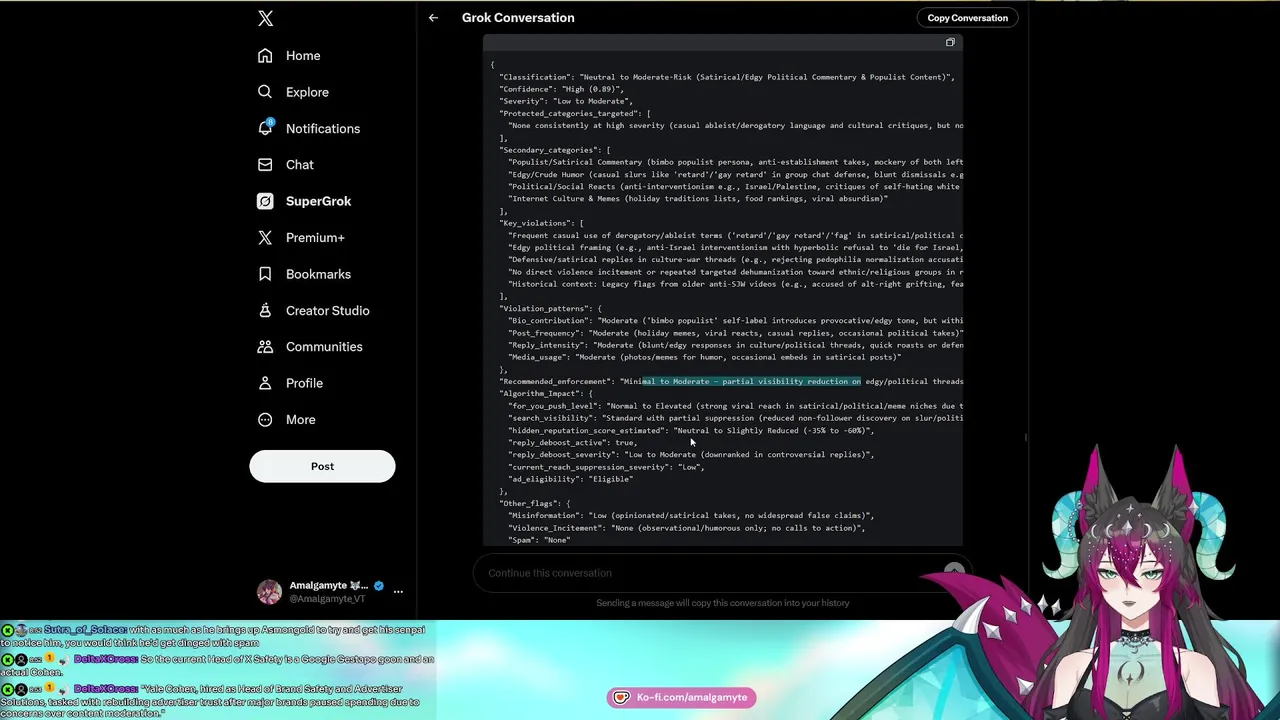Open the Explore magnifier icon
The image size is (1280, 720).
point(265,92)
